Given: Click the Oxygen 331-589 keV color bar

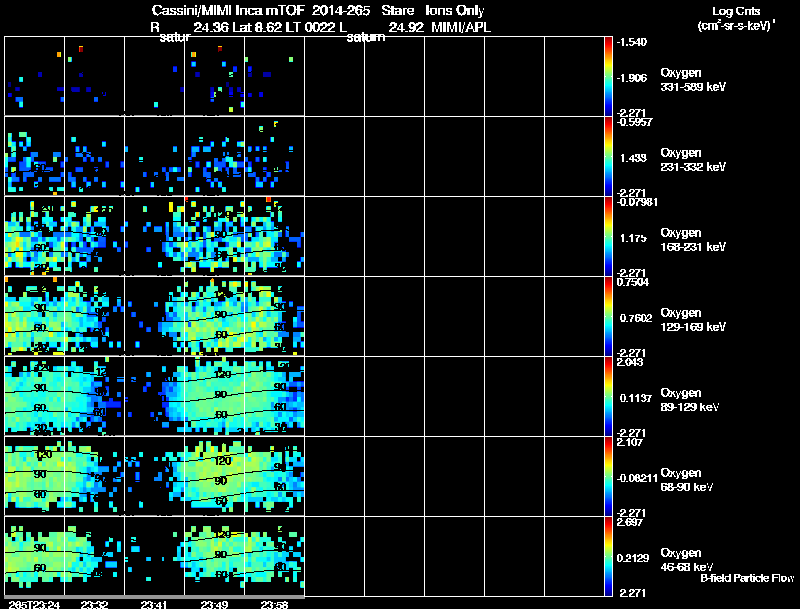Looking at the screenshot, I should [608, 76].
